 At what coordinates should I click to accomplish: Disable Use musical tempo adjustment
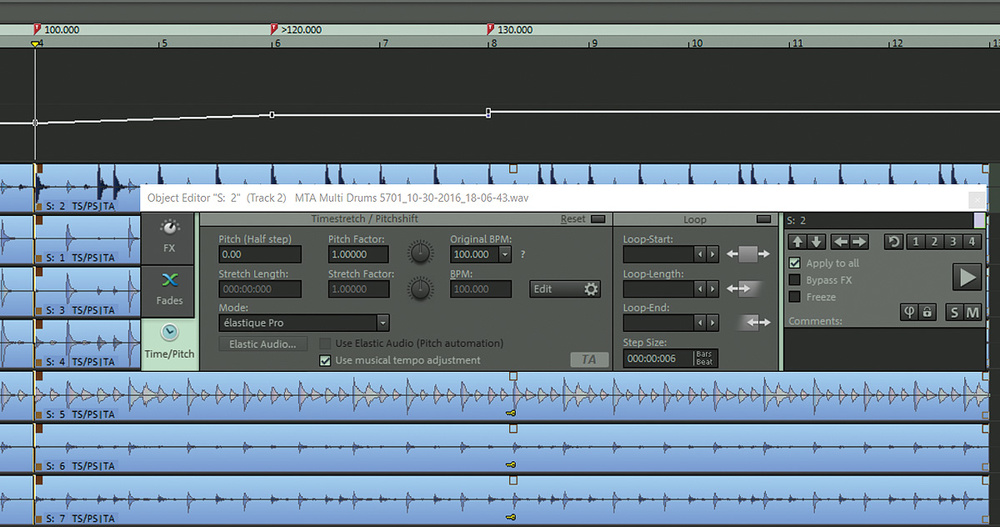325,360
